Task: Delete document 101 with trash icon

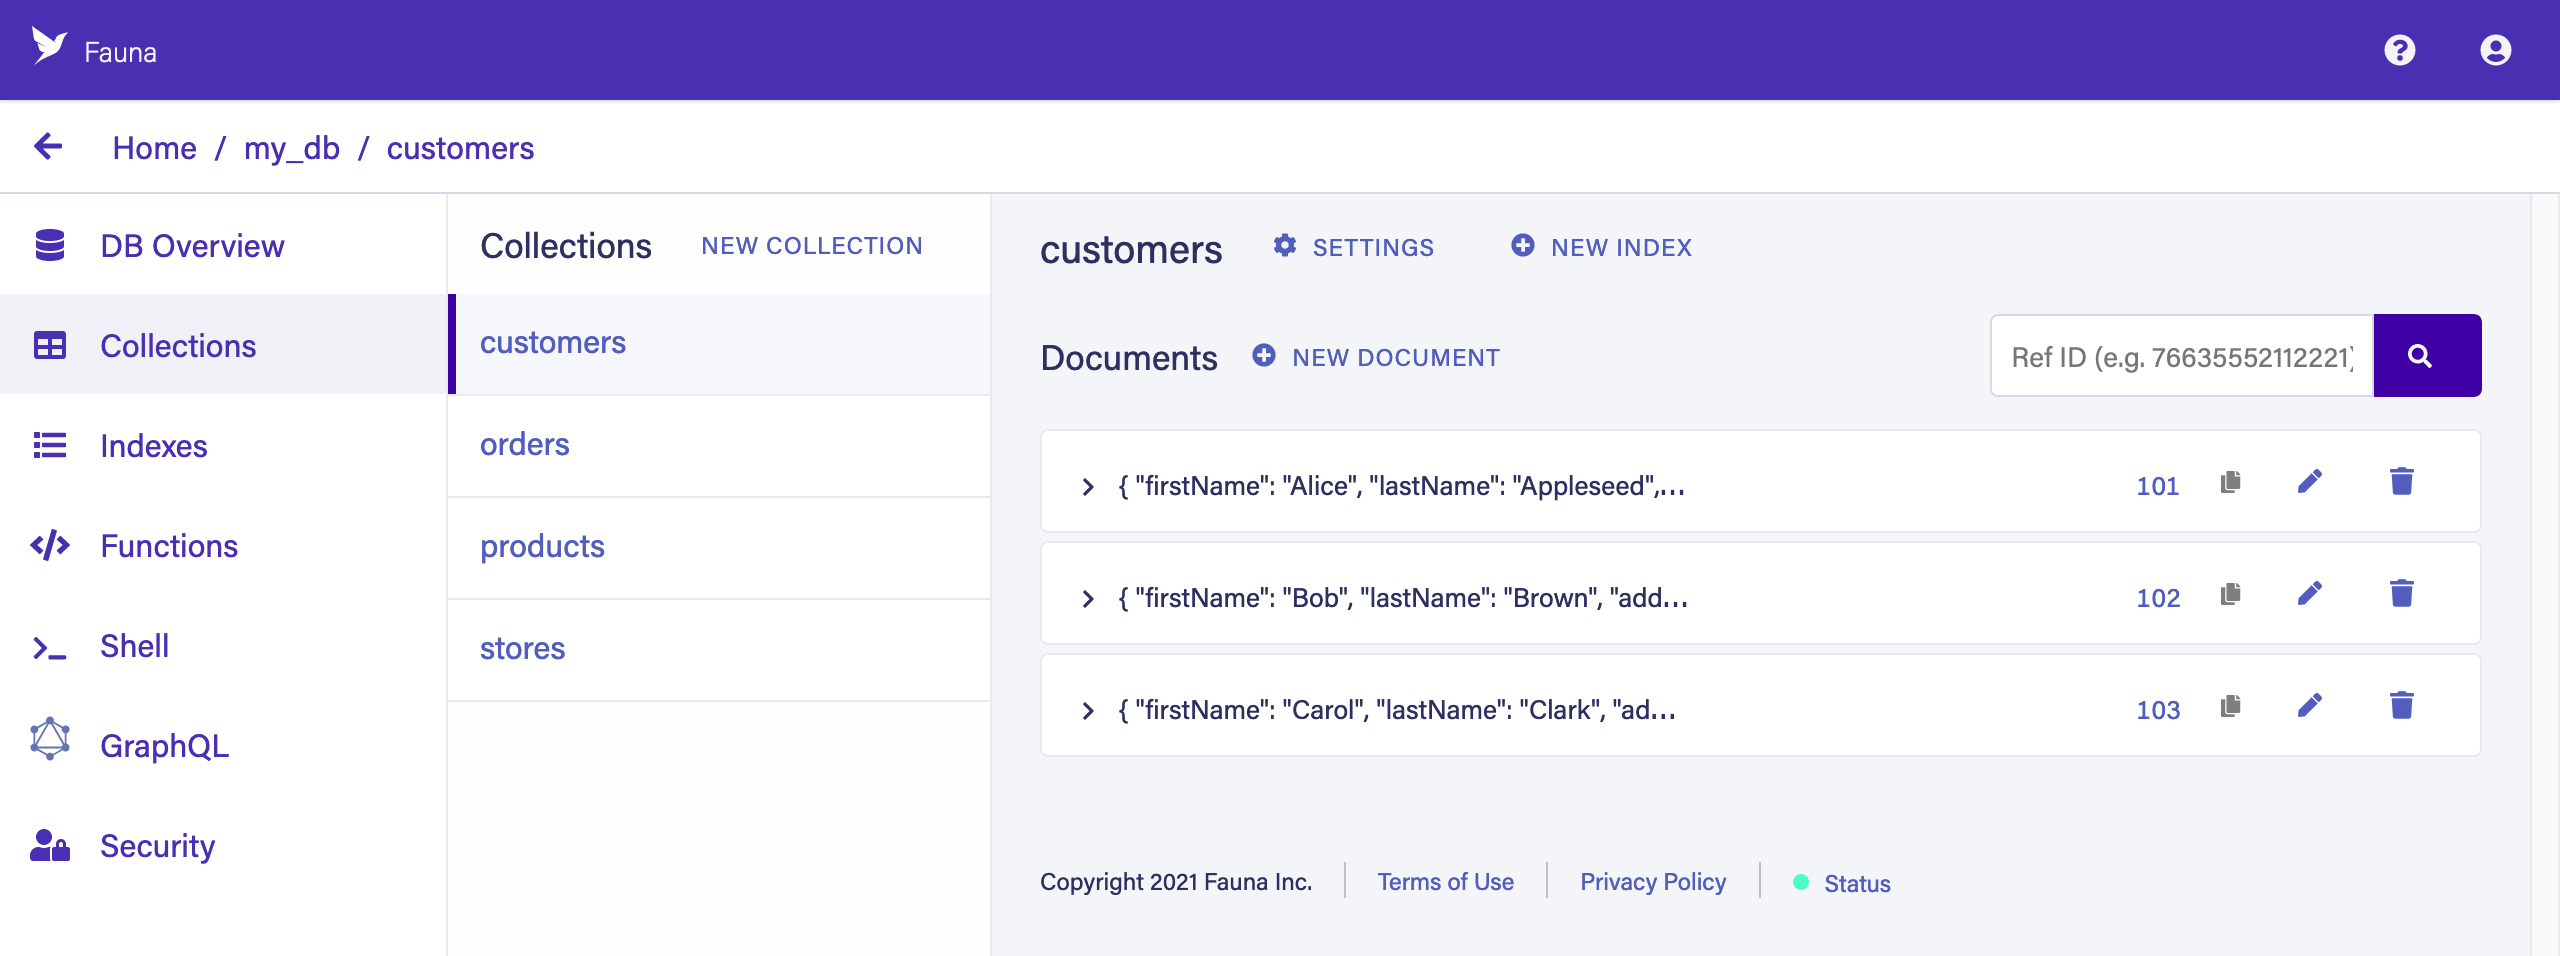Action: pyautogui.click(x=2401, y=483)
